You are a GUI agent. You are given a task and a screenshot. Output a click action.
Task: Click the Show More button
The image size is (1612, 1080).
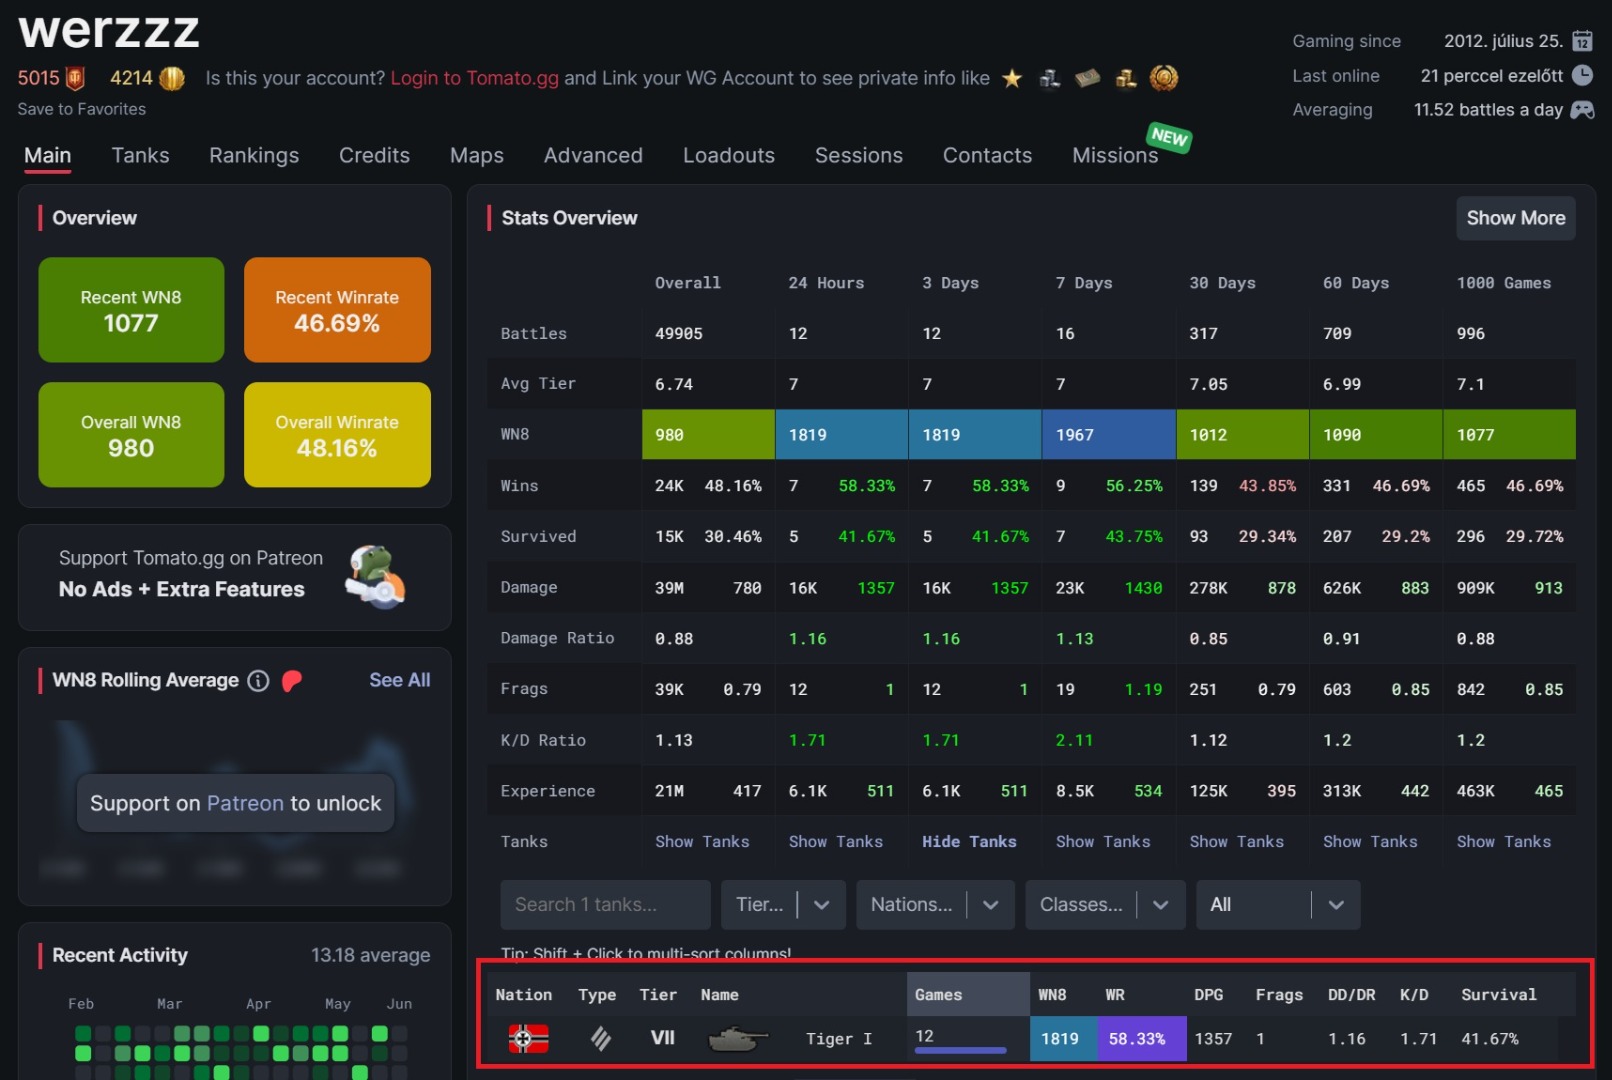pos(1515,218)
